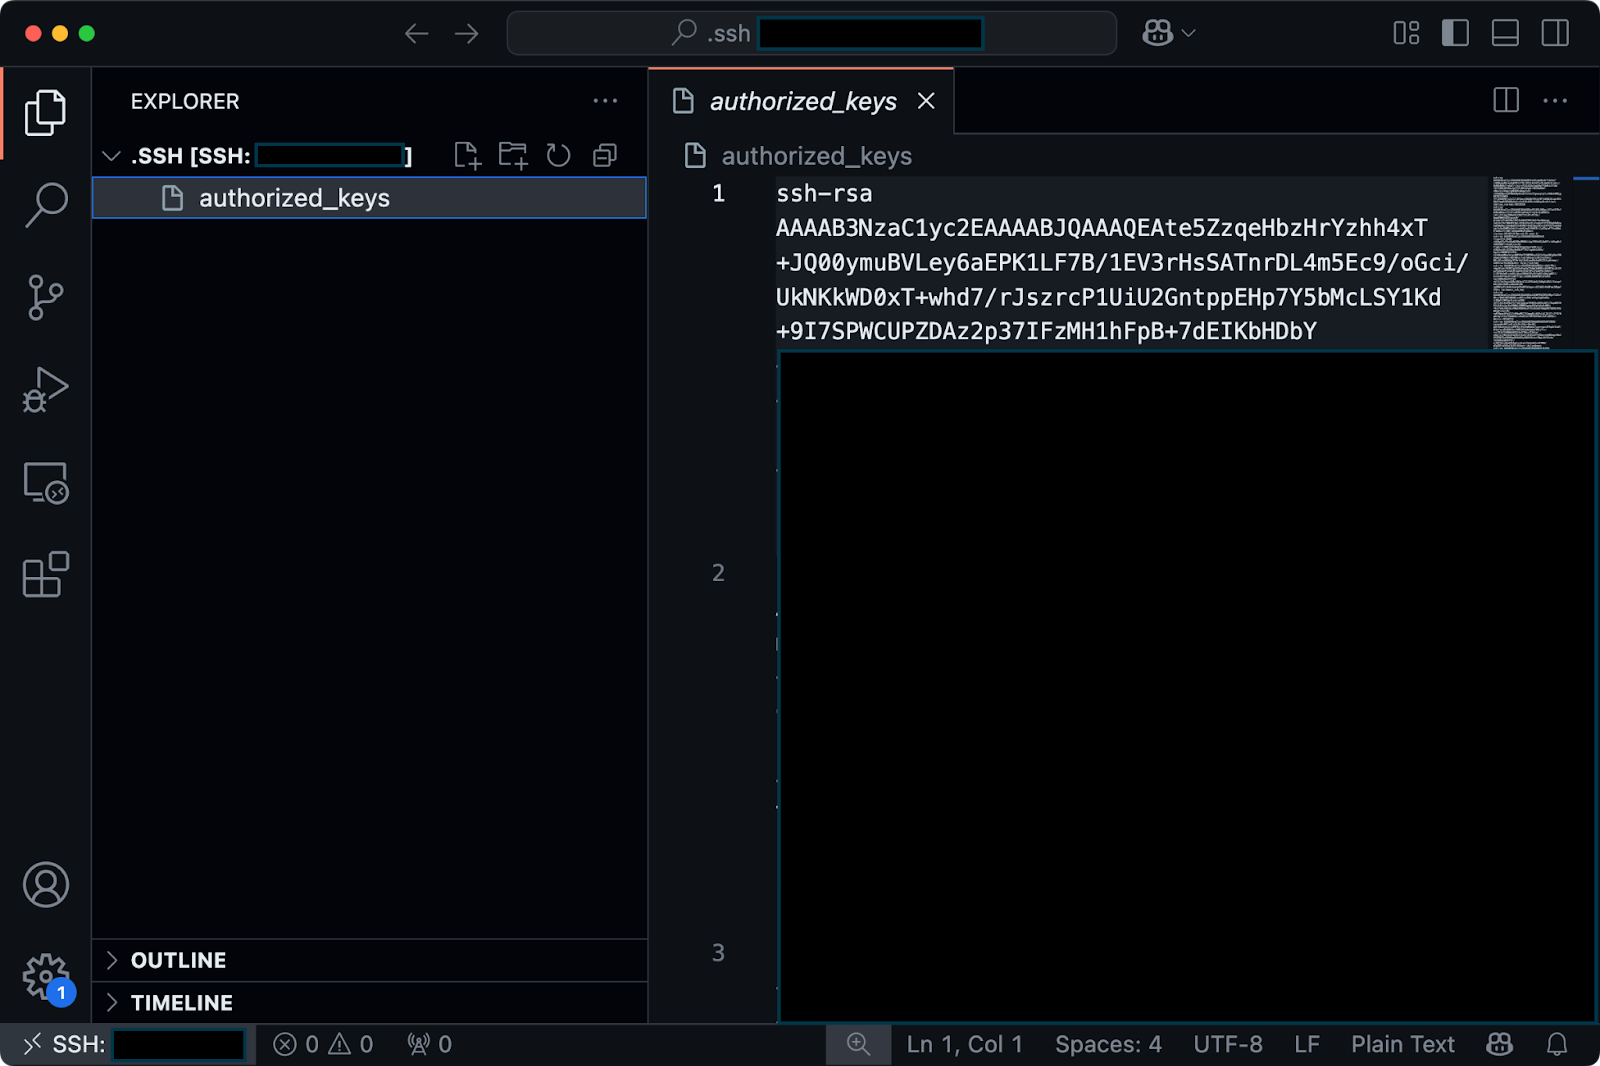Open the Run and Debug view
Viewport: 1600px width, 1066px height.
pyautogui.click(x=45, y=390)
